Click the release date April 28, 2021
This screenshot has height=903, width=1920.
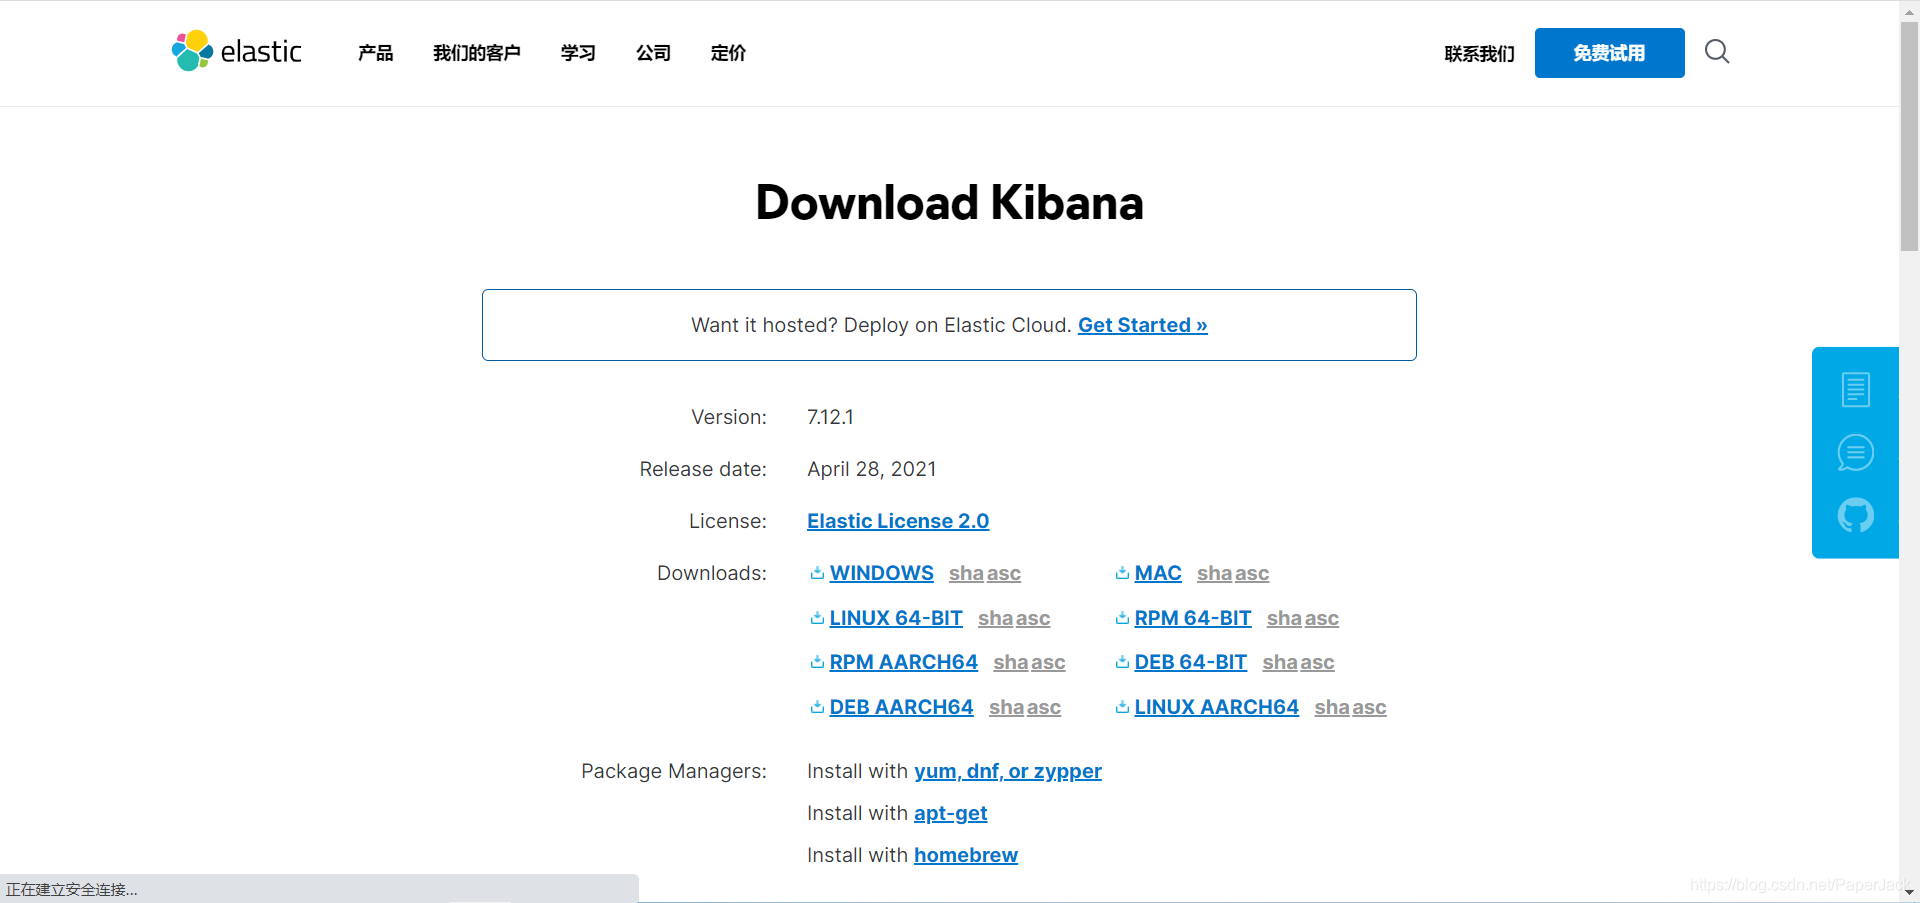(x=872, y=469)
